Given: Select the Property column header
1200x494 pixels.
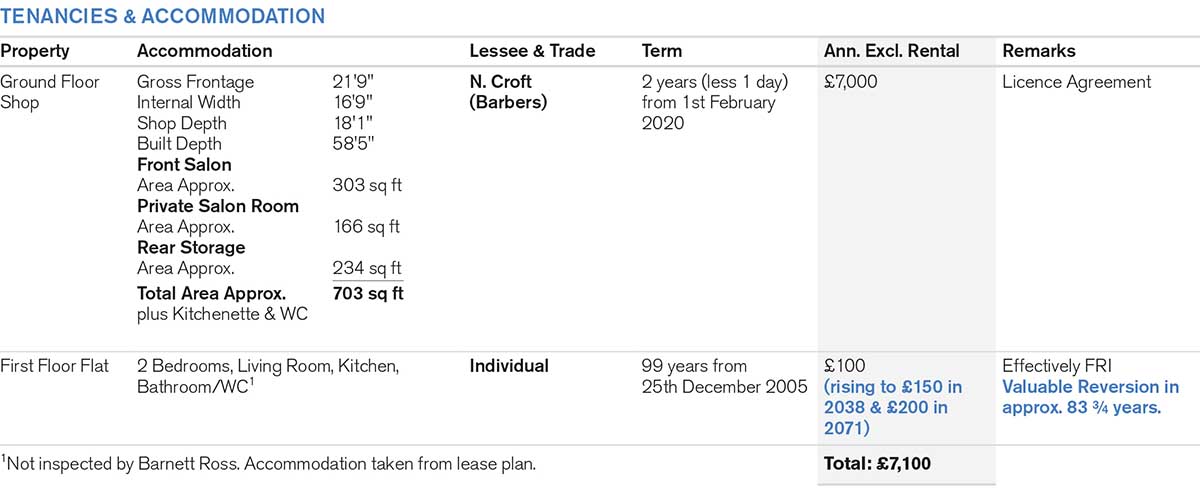Looking at the screenshot, I should tap(34, 51).
